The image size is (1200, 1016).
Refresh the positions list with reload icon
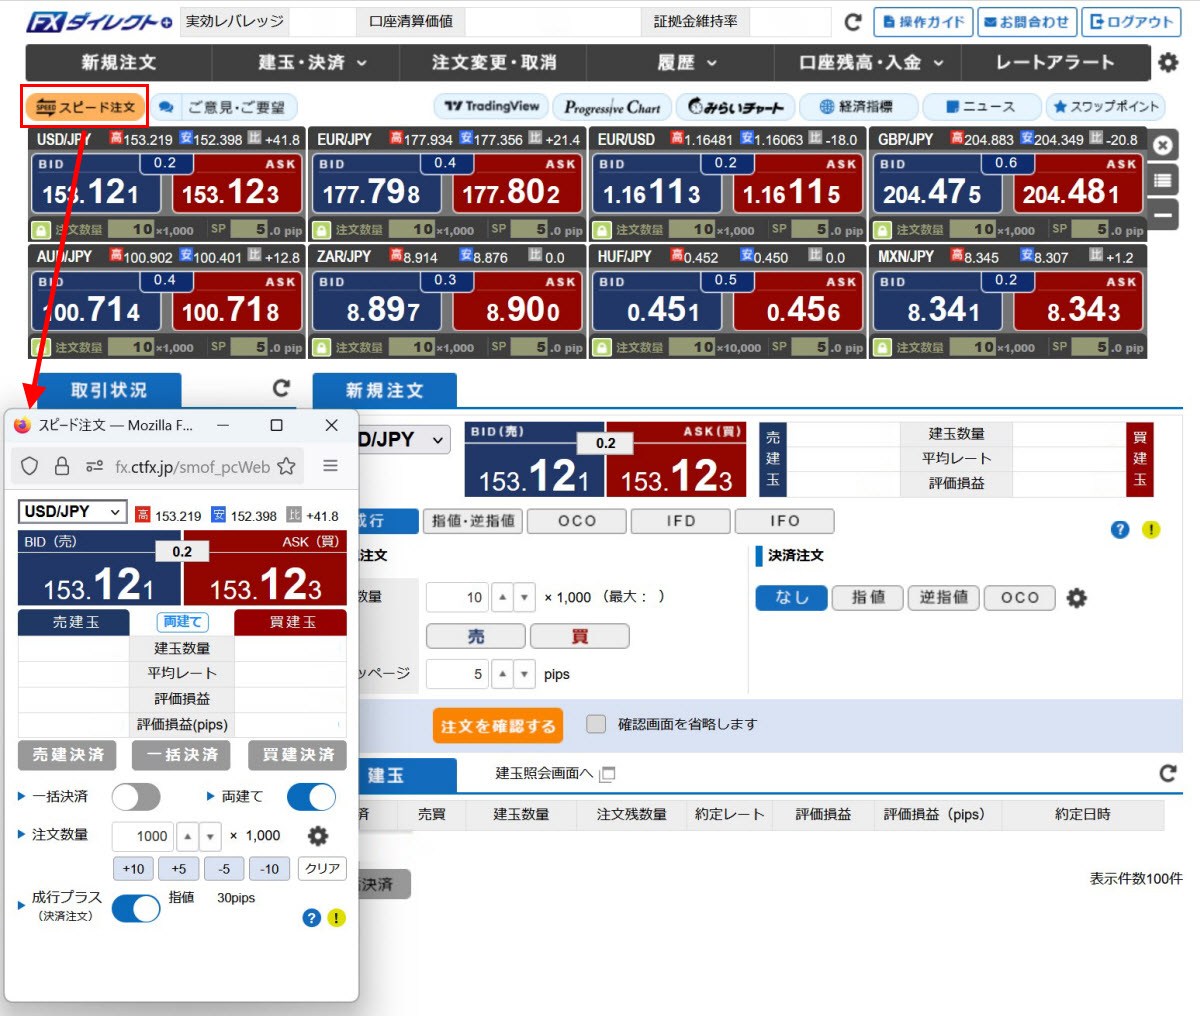(1167, 773)
